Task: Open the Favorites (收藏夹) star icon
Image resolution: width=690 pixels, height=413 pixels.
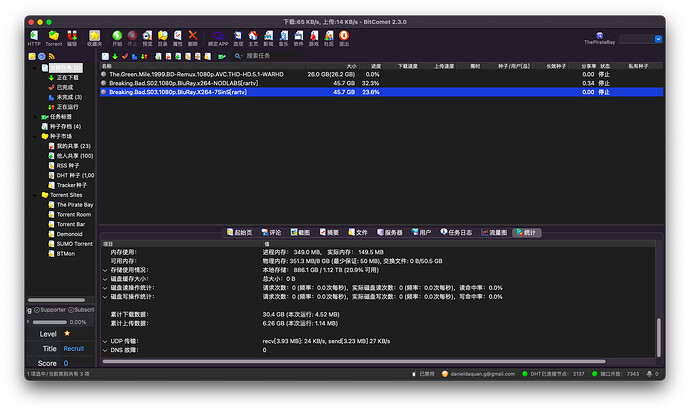Action: pos(94,36)
